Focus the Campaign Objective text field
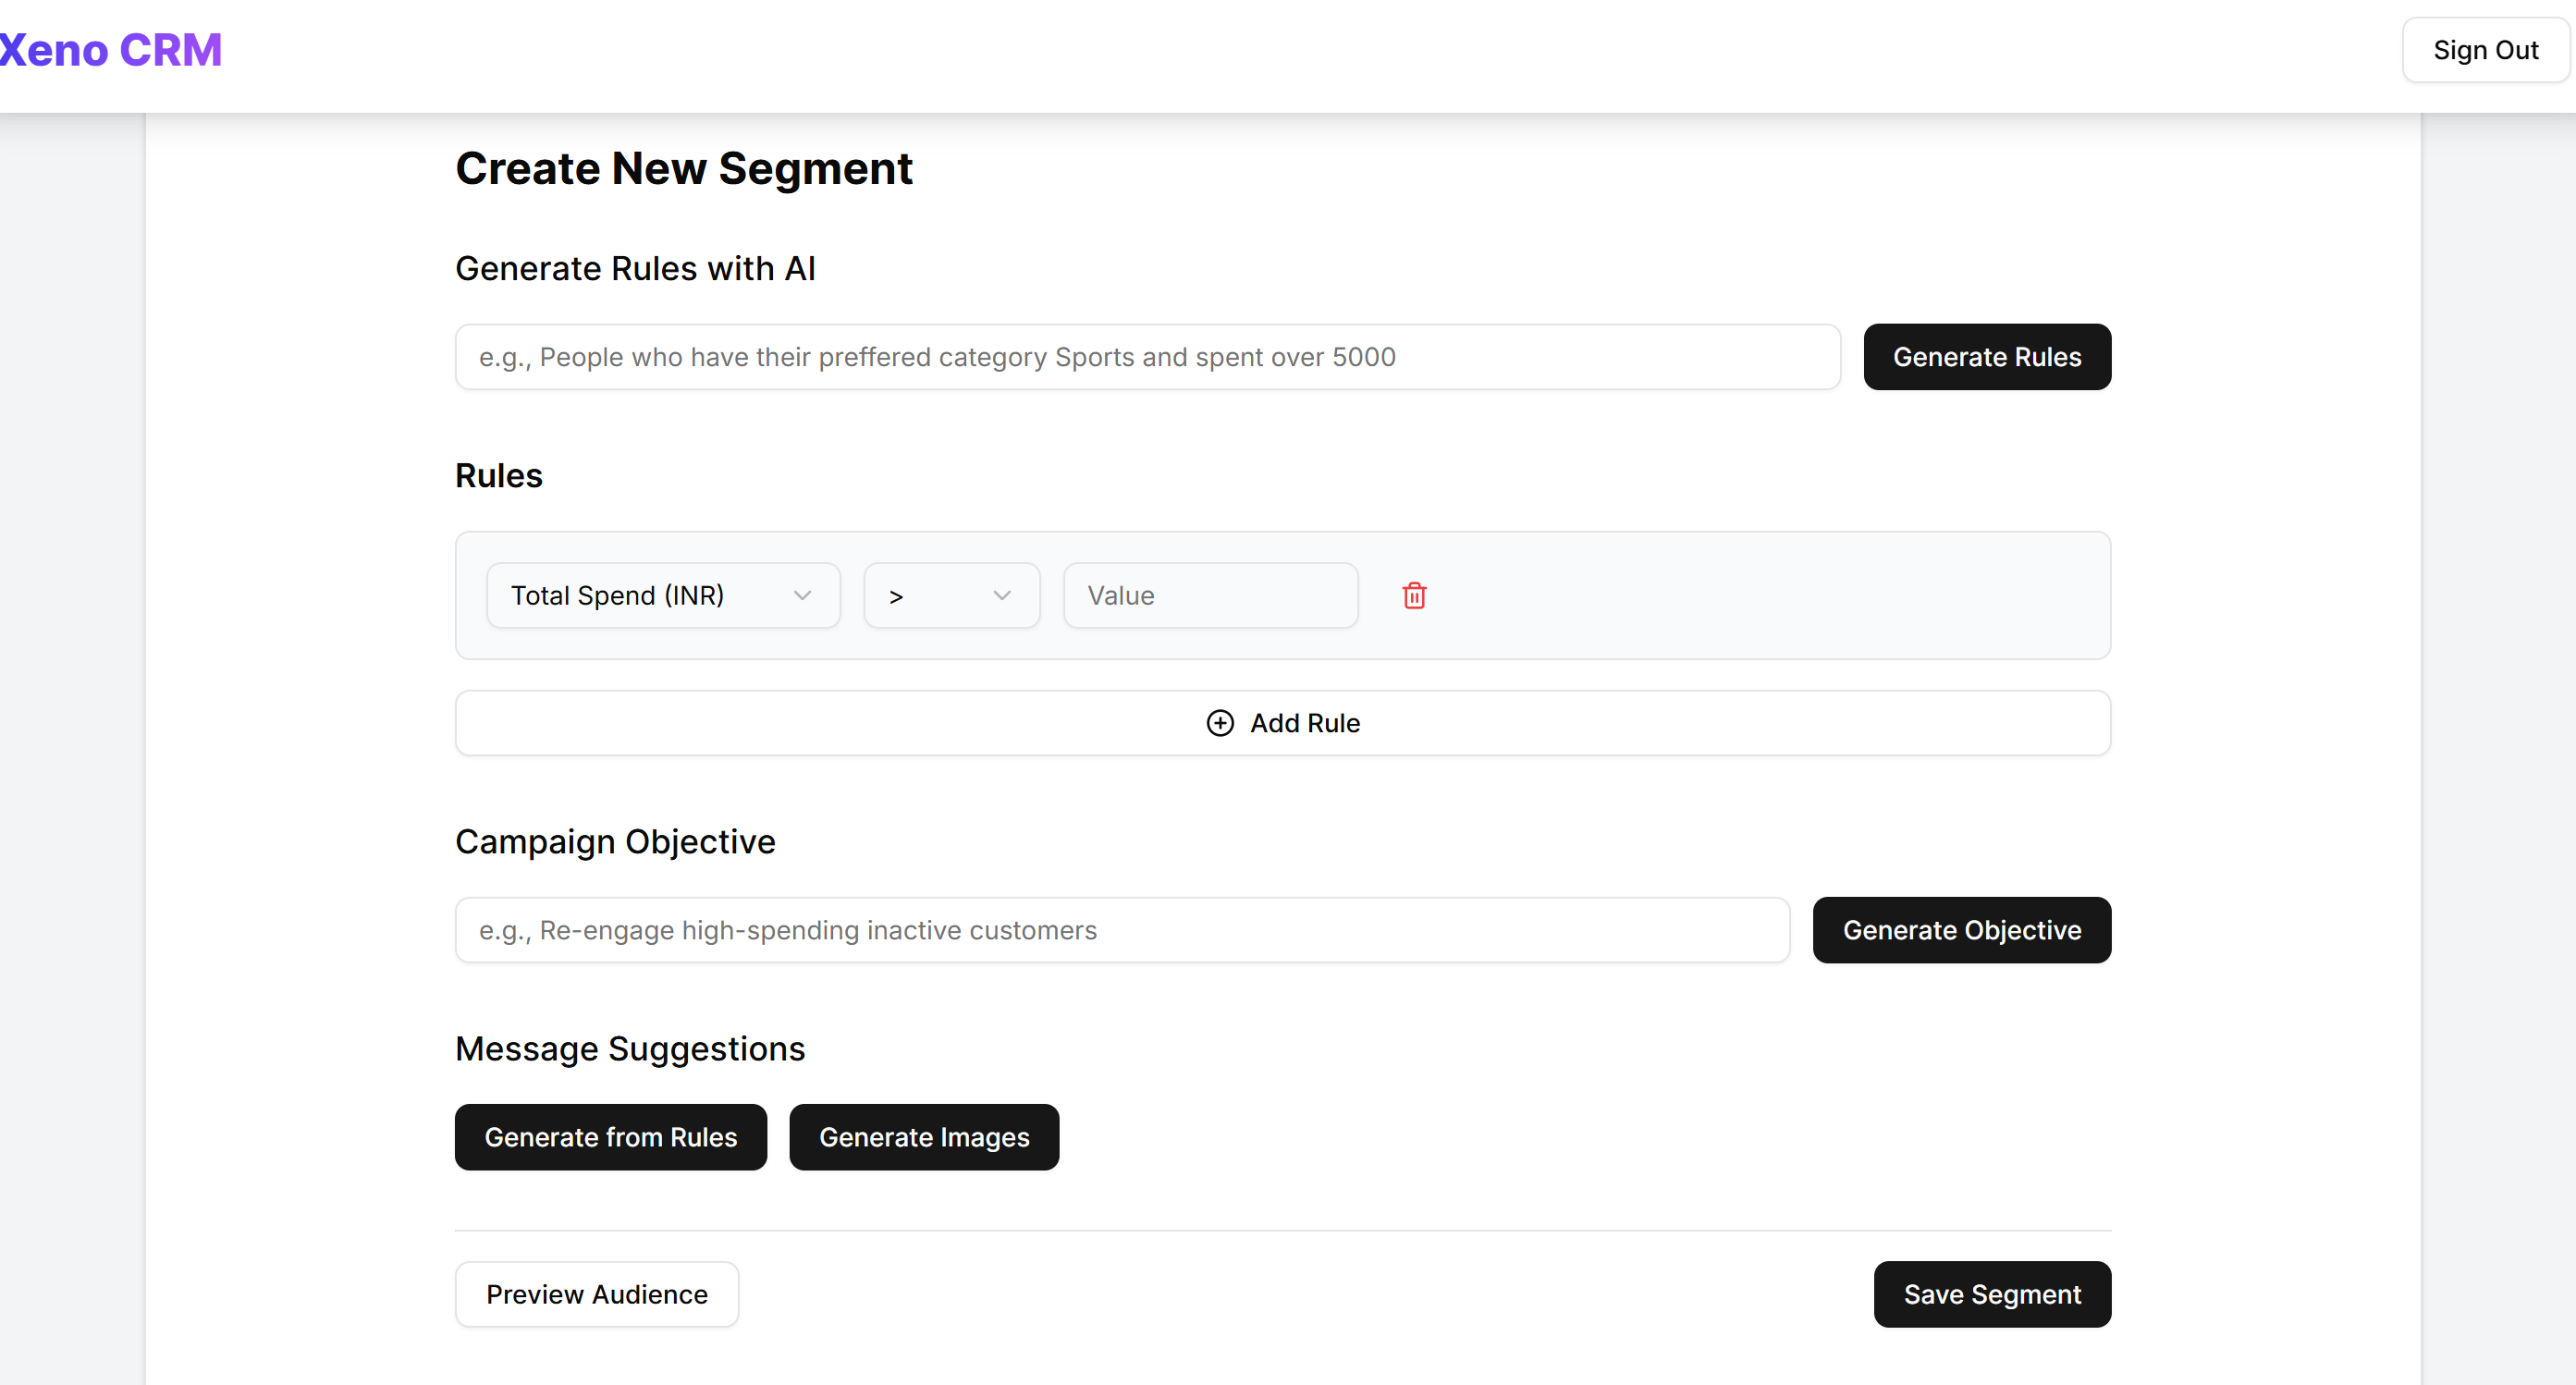Viewport: 2576px width, 1385px height. pyautogui.click(x=1121, y=930)
